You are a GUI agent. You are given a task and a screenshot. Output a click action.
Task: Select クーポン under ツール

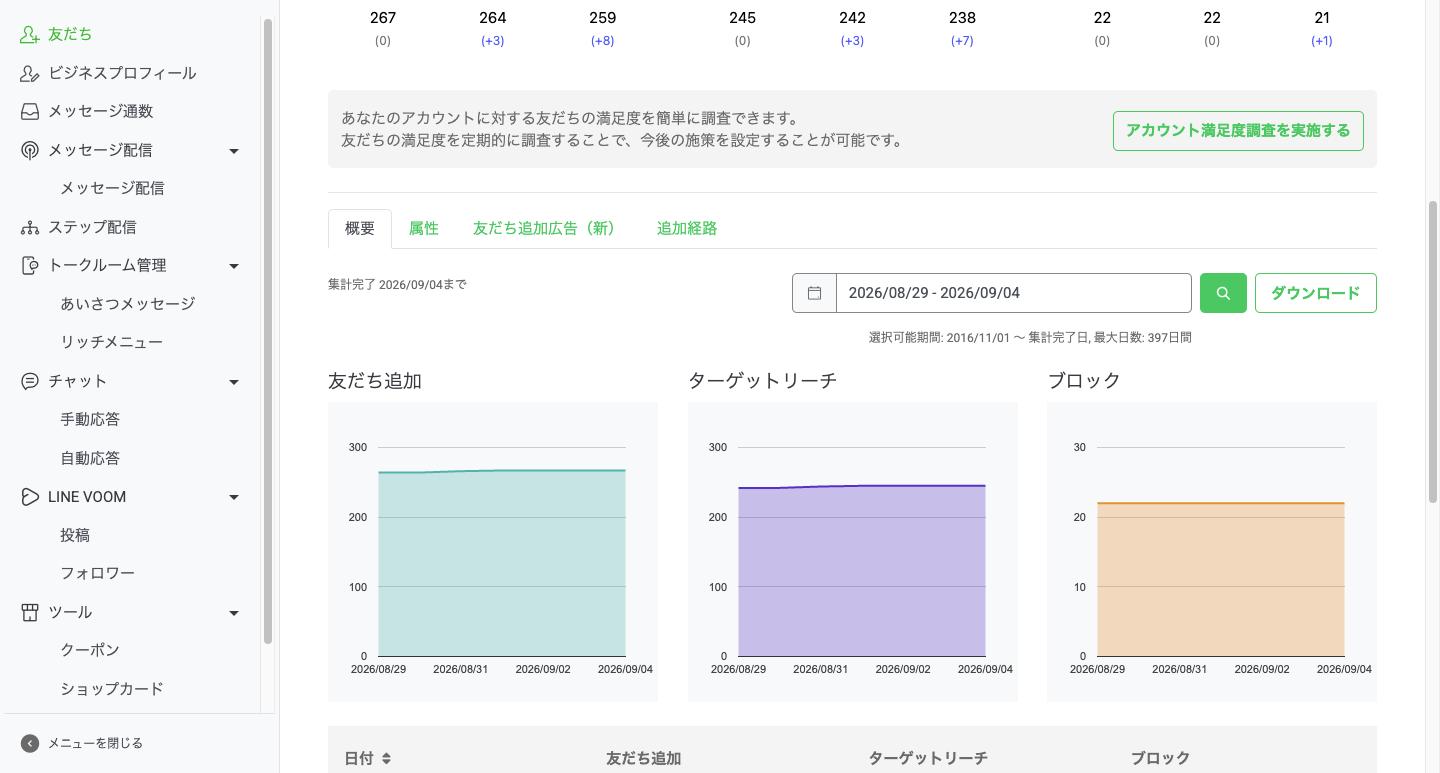tap(90, 650)
